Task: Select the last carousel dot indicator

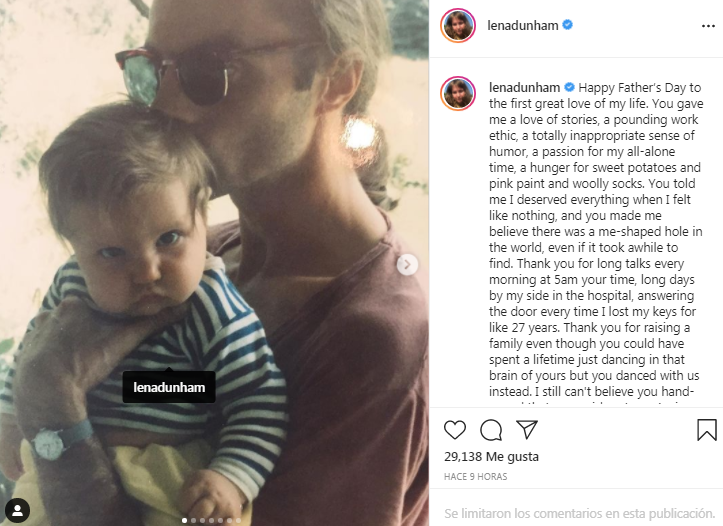Action: [238, 520]
